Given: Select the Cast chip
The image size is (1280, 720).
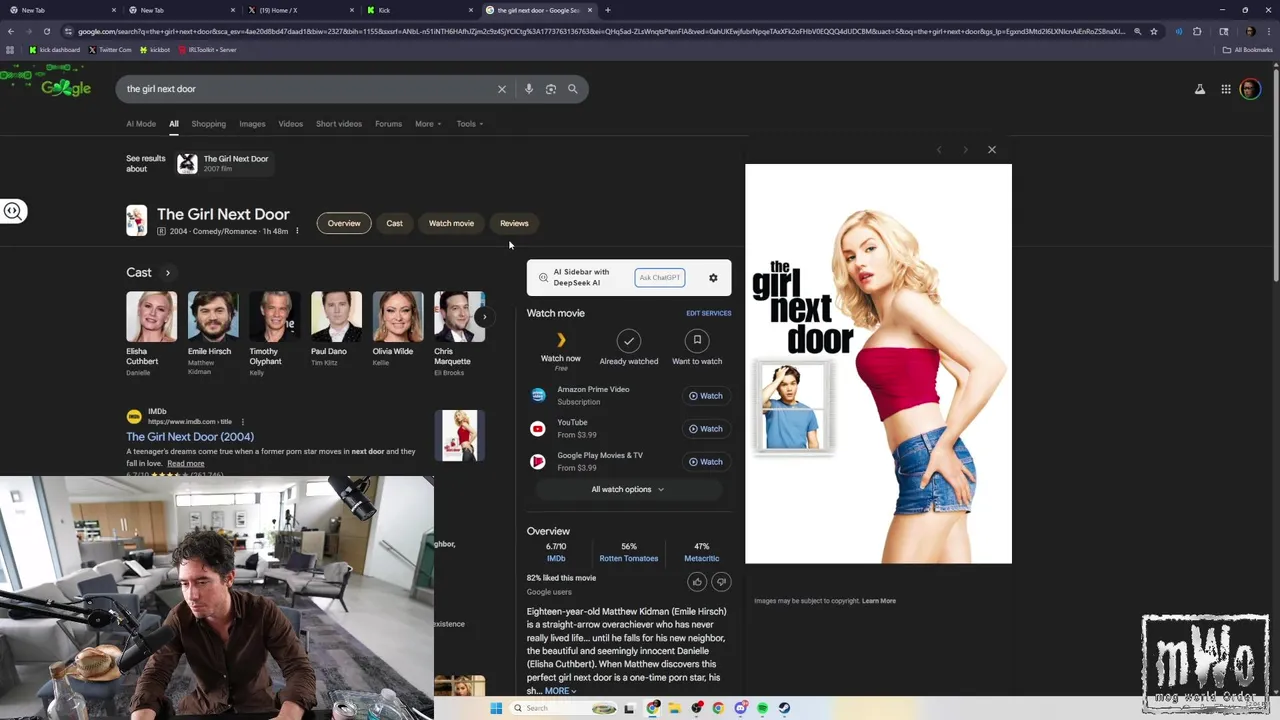Looking at the screenshot, I should click(x=395, y=223).
